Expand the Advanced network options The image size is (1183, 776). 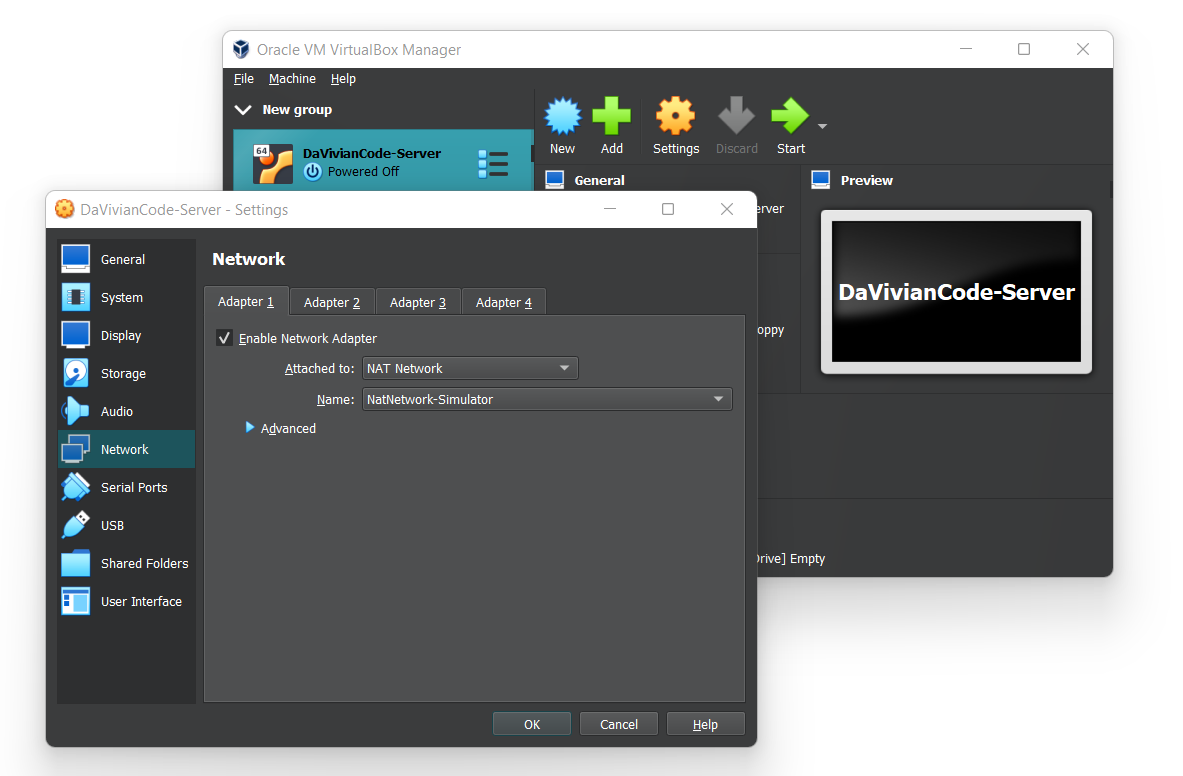pyautogui.click(x=281, y=428)
